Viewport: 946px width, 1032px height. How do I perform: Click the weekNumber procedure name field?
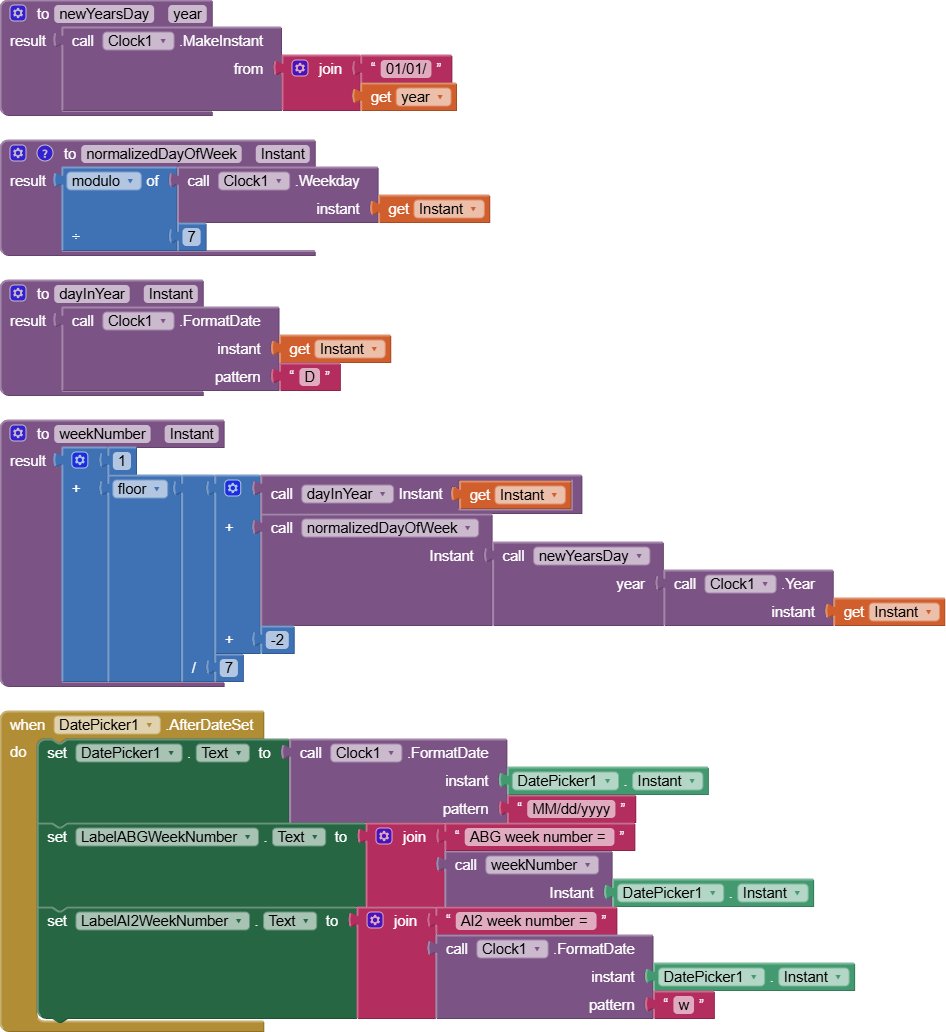(102, 434)
